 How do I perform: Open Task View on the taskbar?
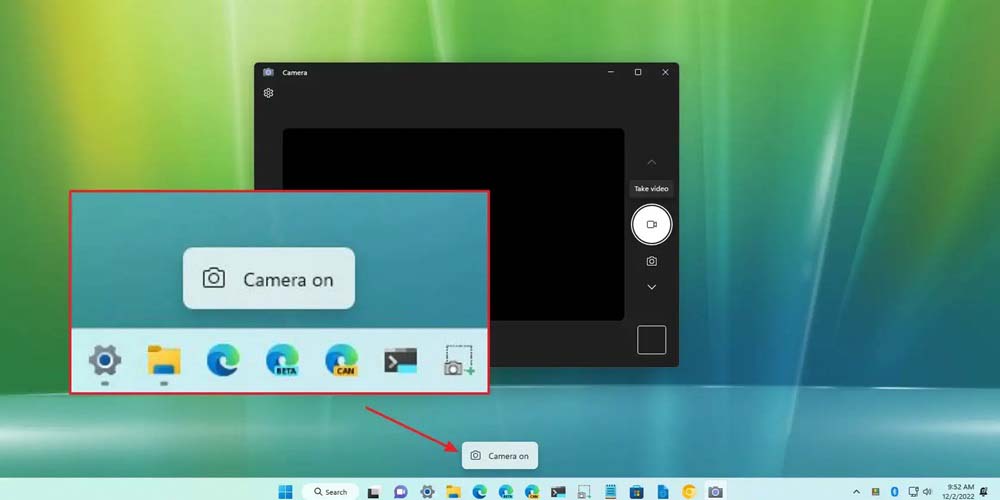[374, 491]
